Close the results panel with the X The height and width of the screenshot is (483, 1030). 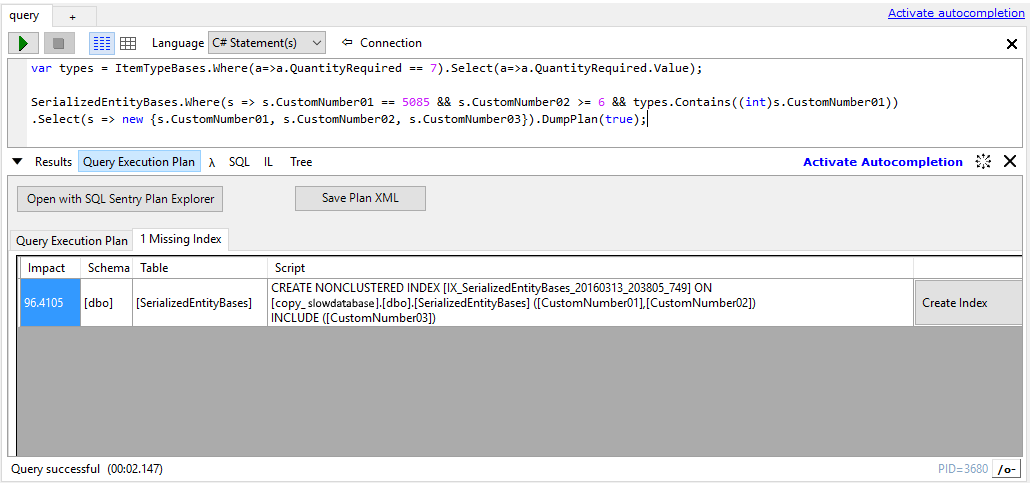click(x=1010, y=162)
